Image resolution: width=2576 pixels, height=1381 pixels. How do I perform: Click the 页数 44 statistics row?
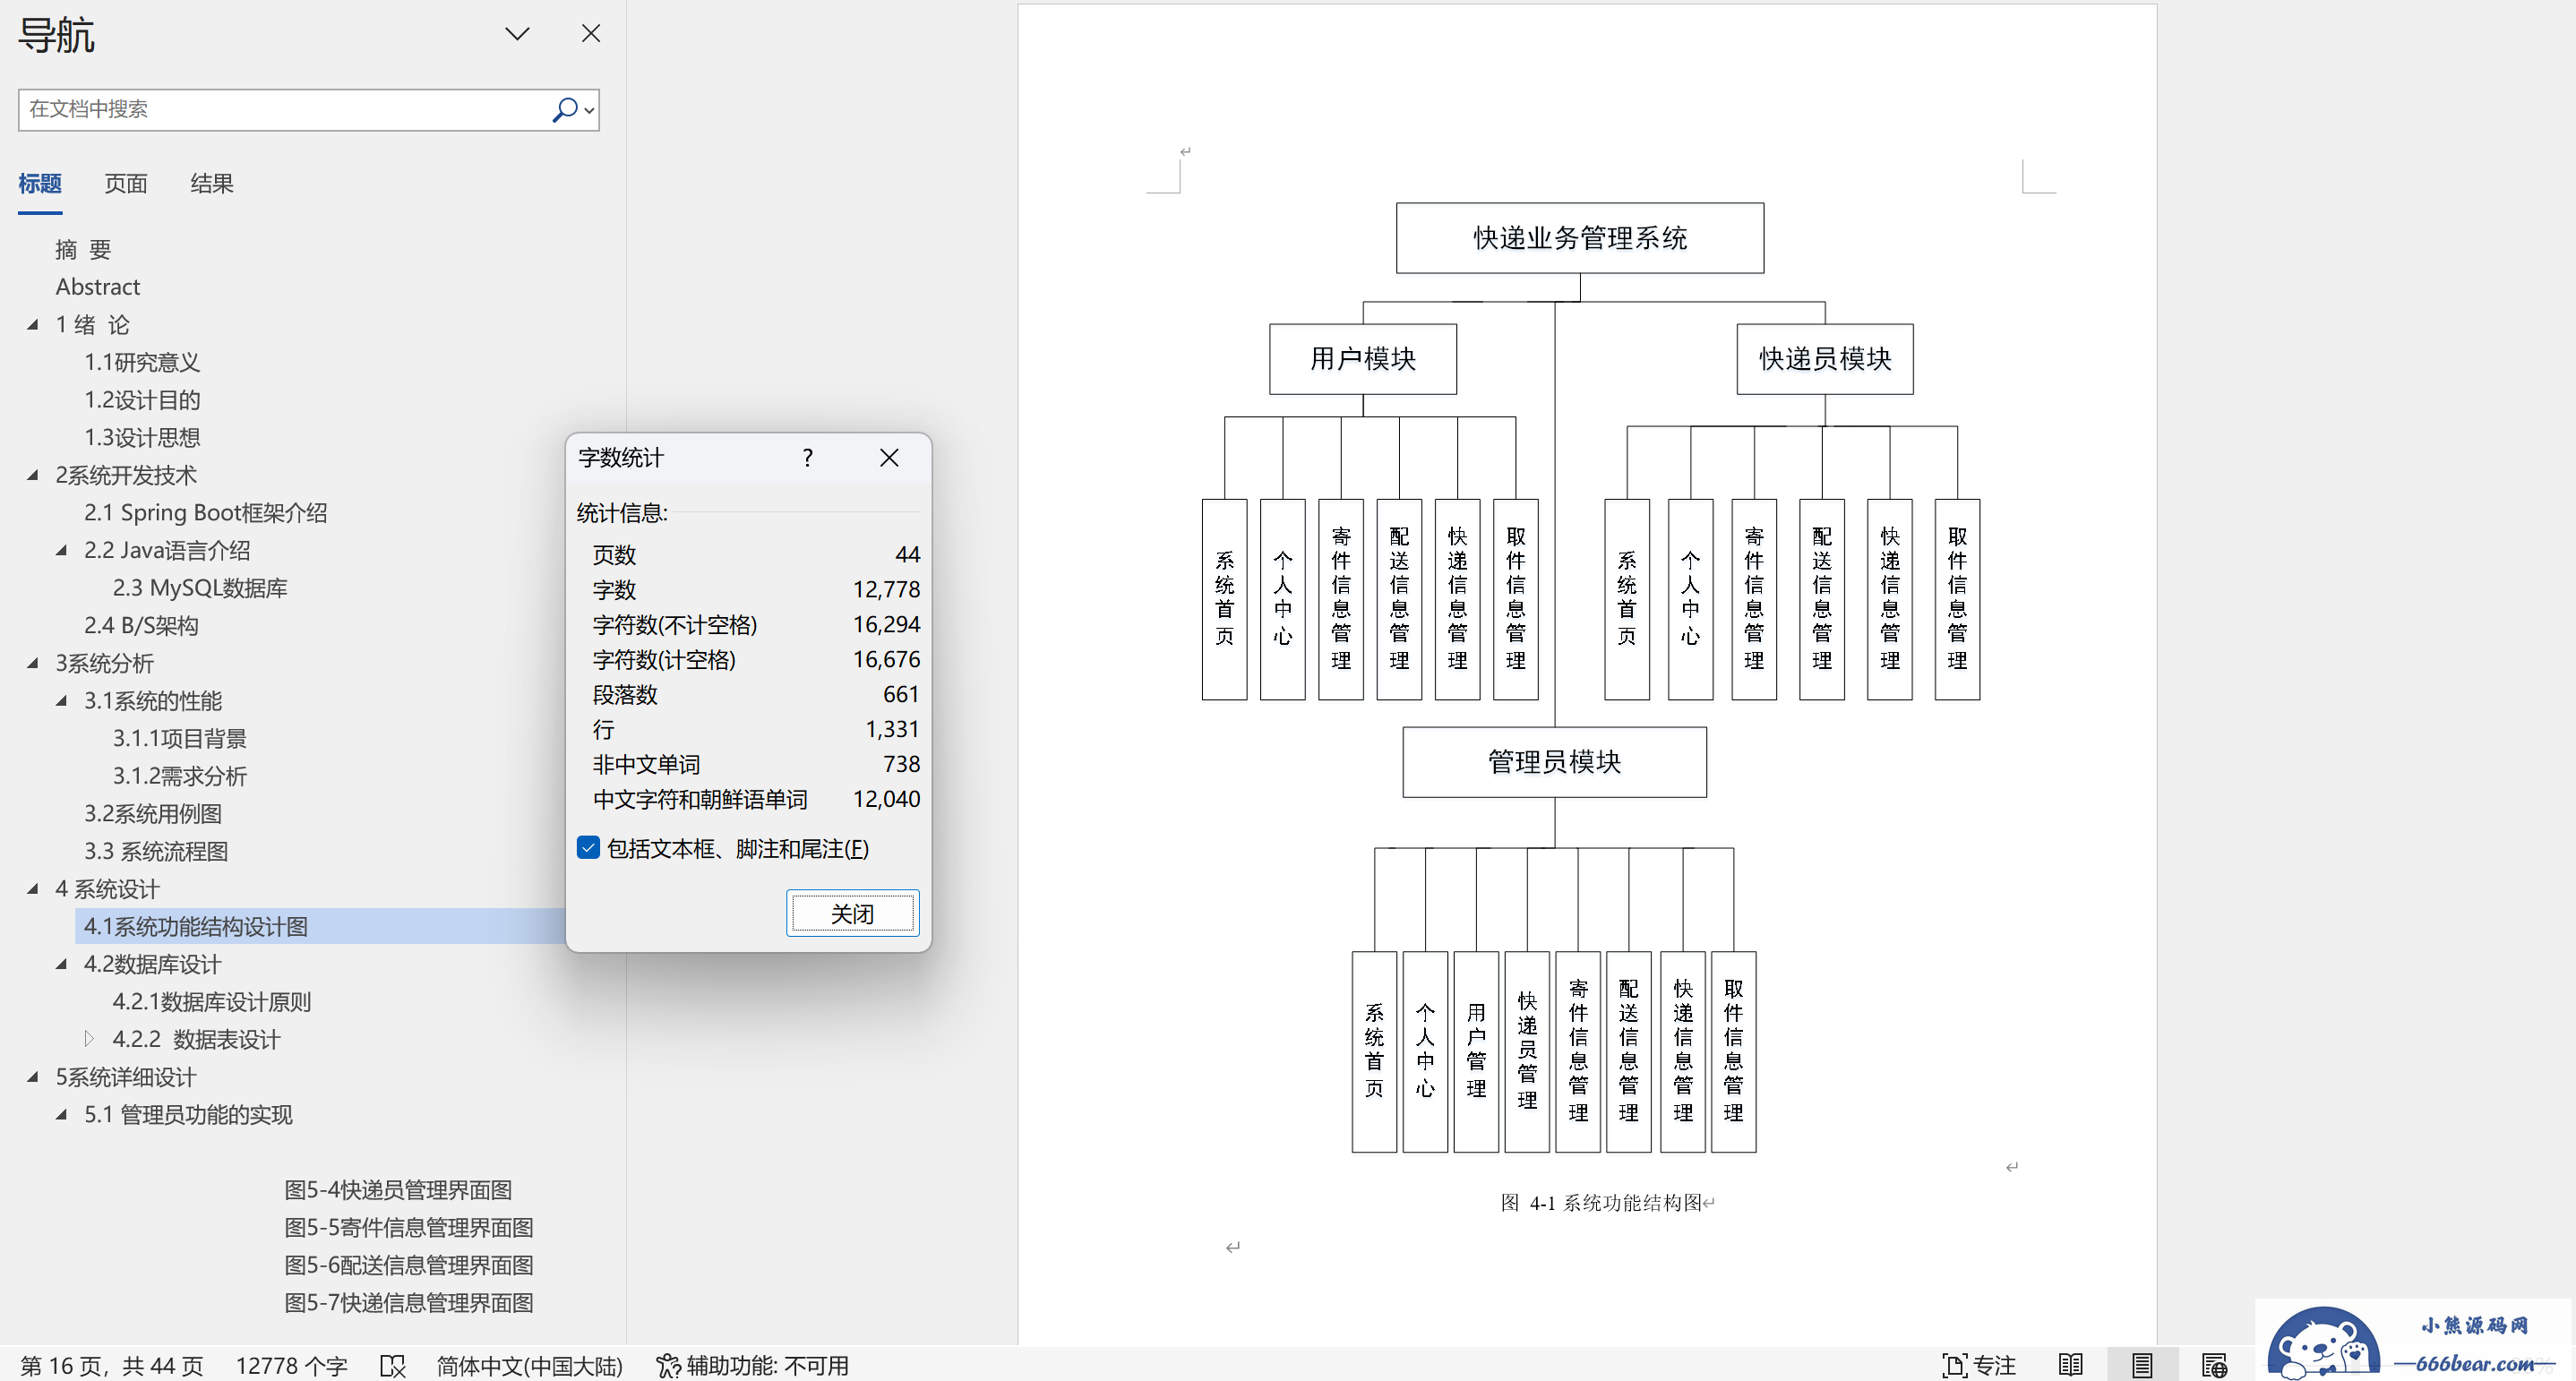tap(756, 555)
